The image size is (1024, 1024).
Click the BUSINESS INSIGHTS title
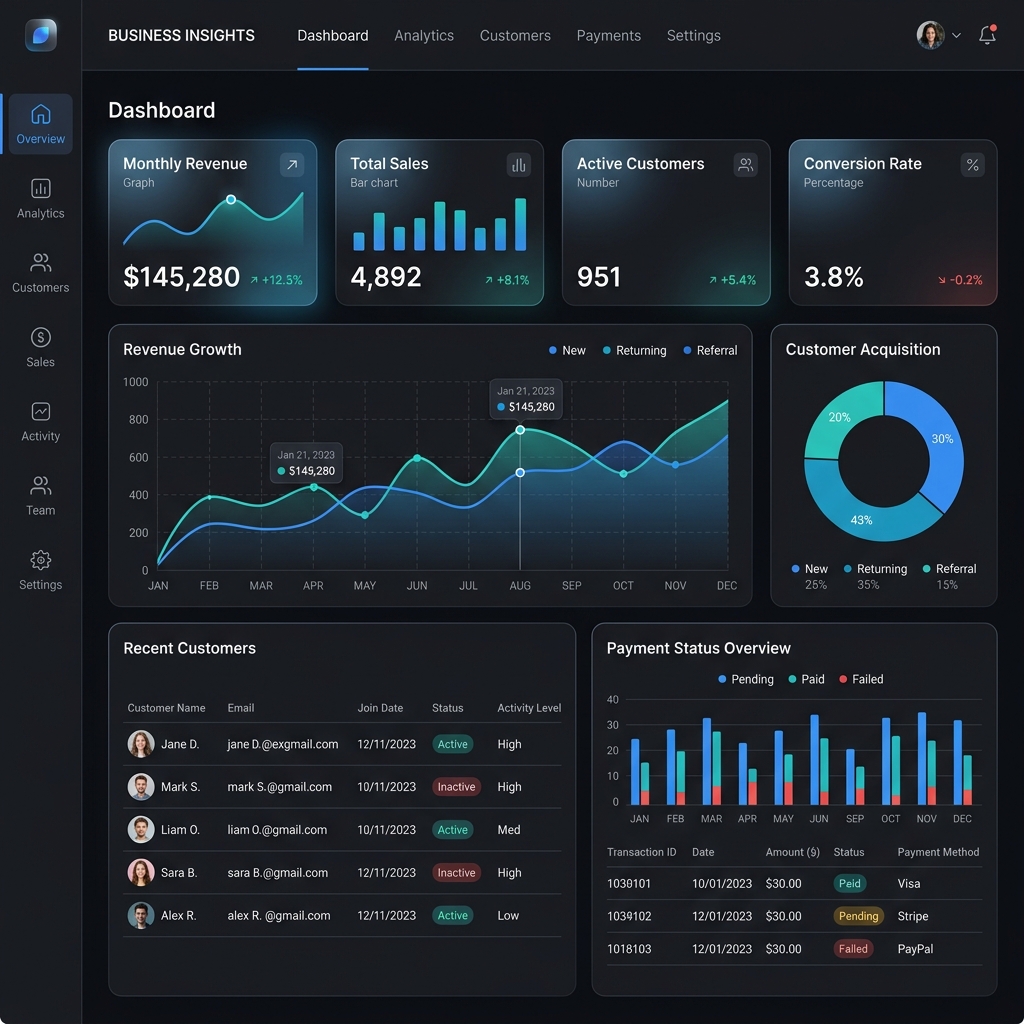tap(182, 35)
